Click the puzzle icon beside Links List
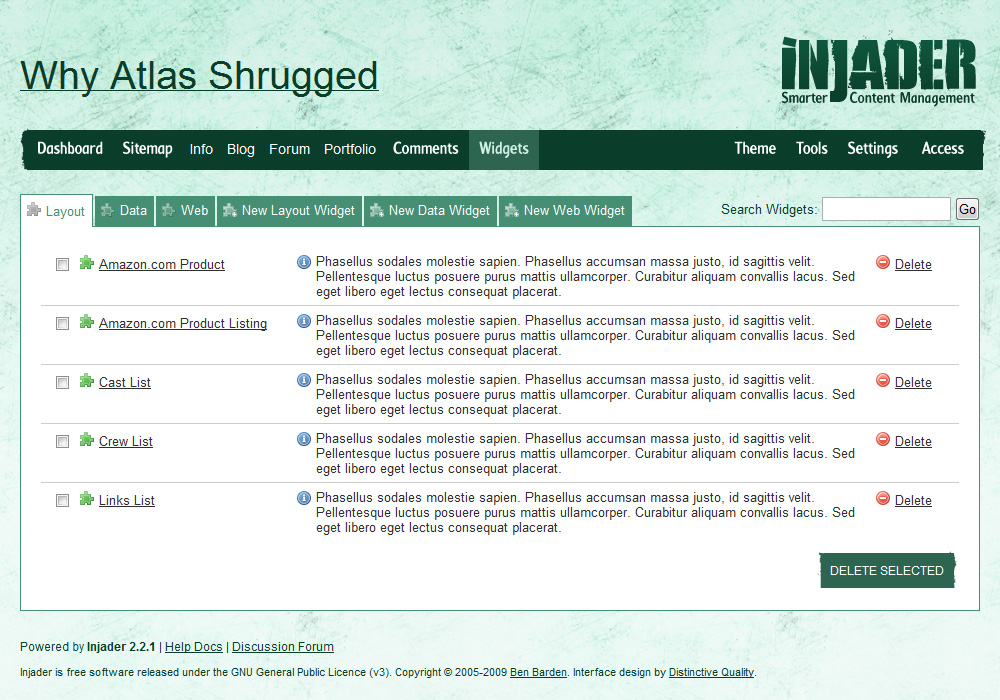The image size is (1000, 700). pyautogui.click(x=87, y=499)
